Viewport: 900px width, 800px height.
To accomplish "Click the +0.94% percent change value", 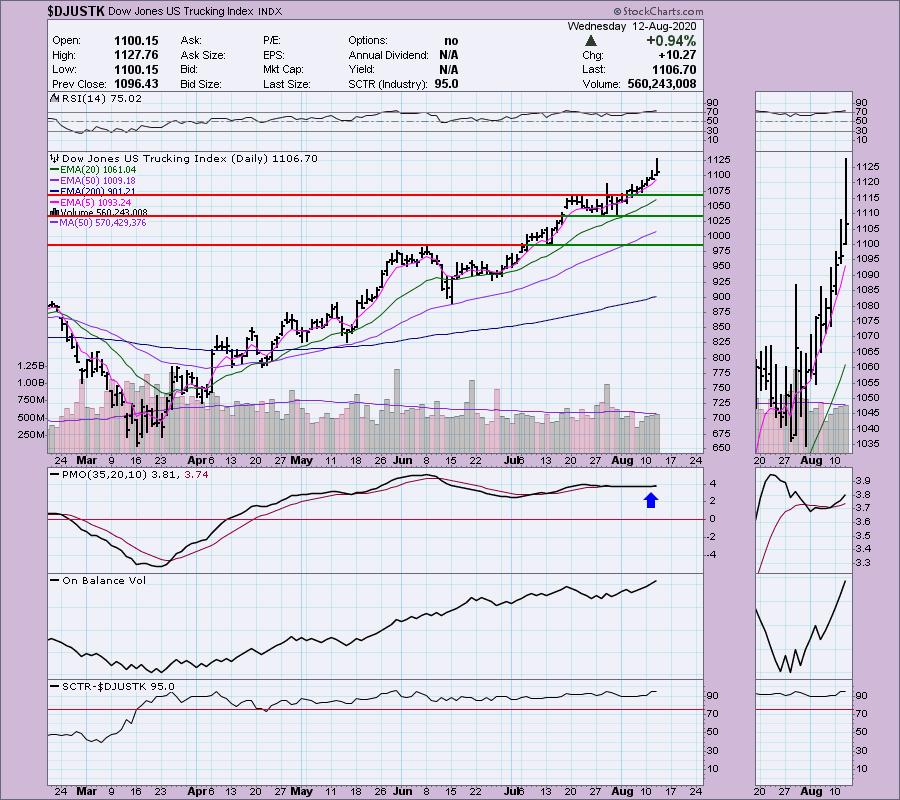I will [671, 41].
